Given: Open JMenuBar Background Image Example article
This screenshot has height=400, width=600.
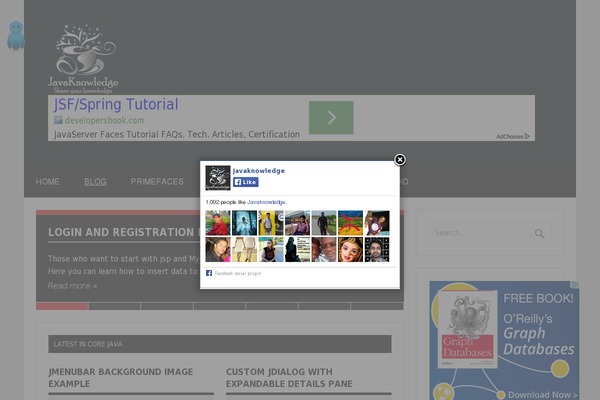Looking at the screenshot, I should tap(121, 378).
